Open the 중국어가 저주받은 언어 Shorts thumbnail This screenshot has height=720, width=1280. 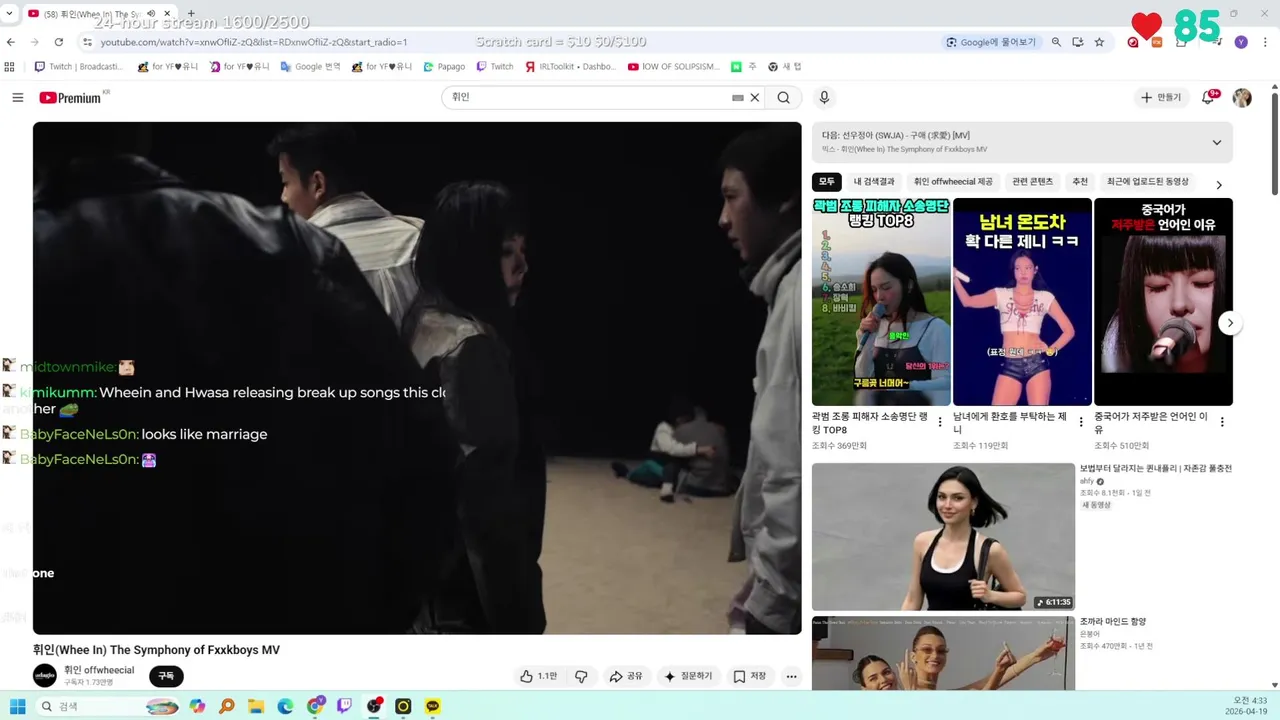1163,301
